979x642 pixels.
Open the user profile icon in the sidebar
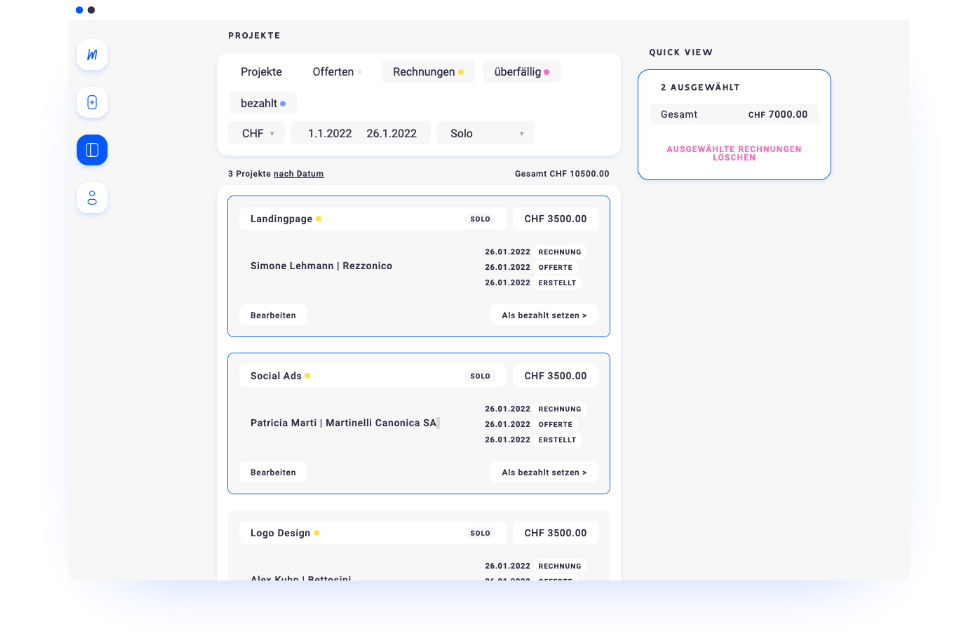(92, 198)
